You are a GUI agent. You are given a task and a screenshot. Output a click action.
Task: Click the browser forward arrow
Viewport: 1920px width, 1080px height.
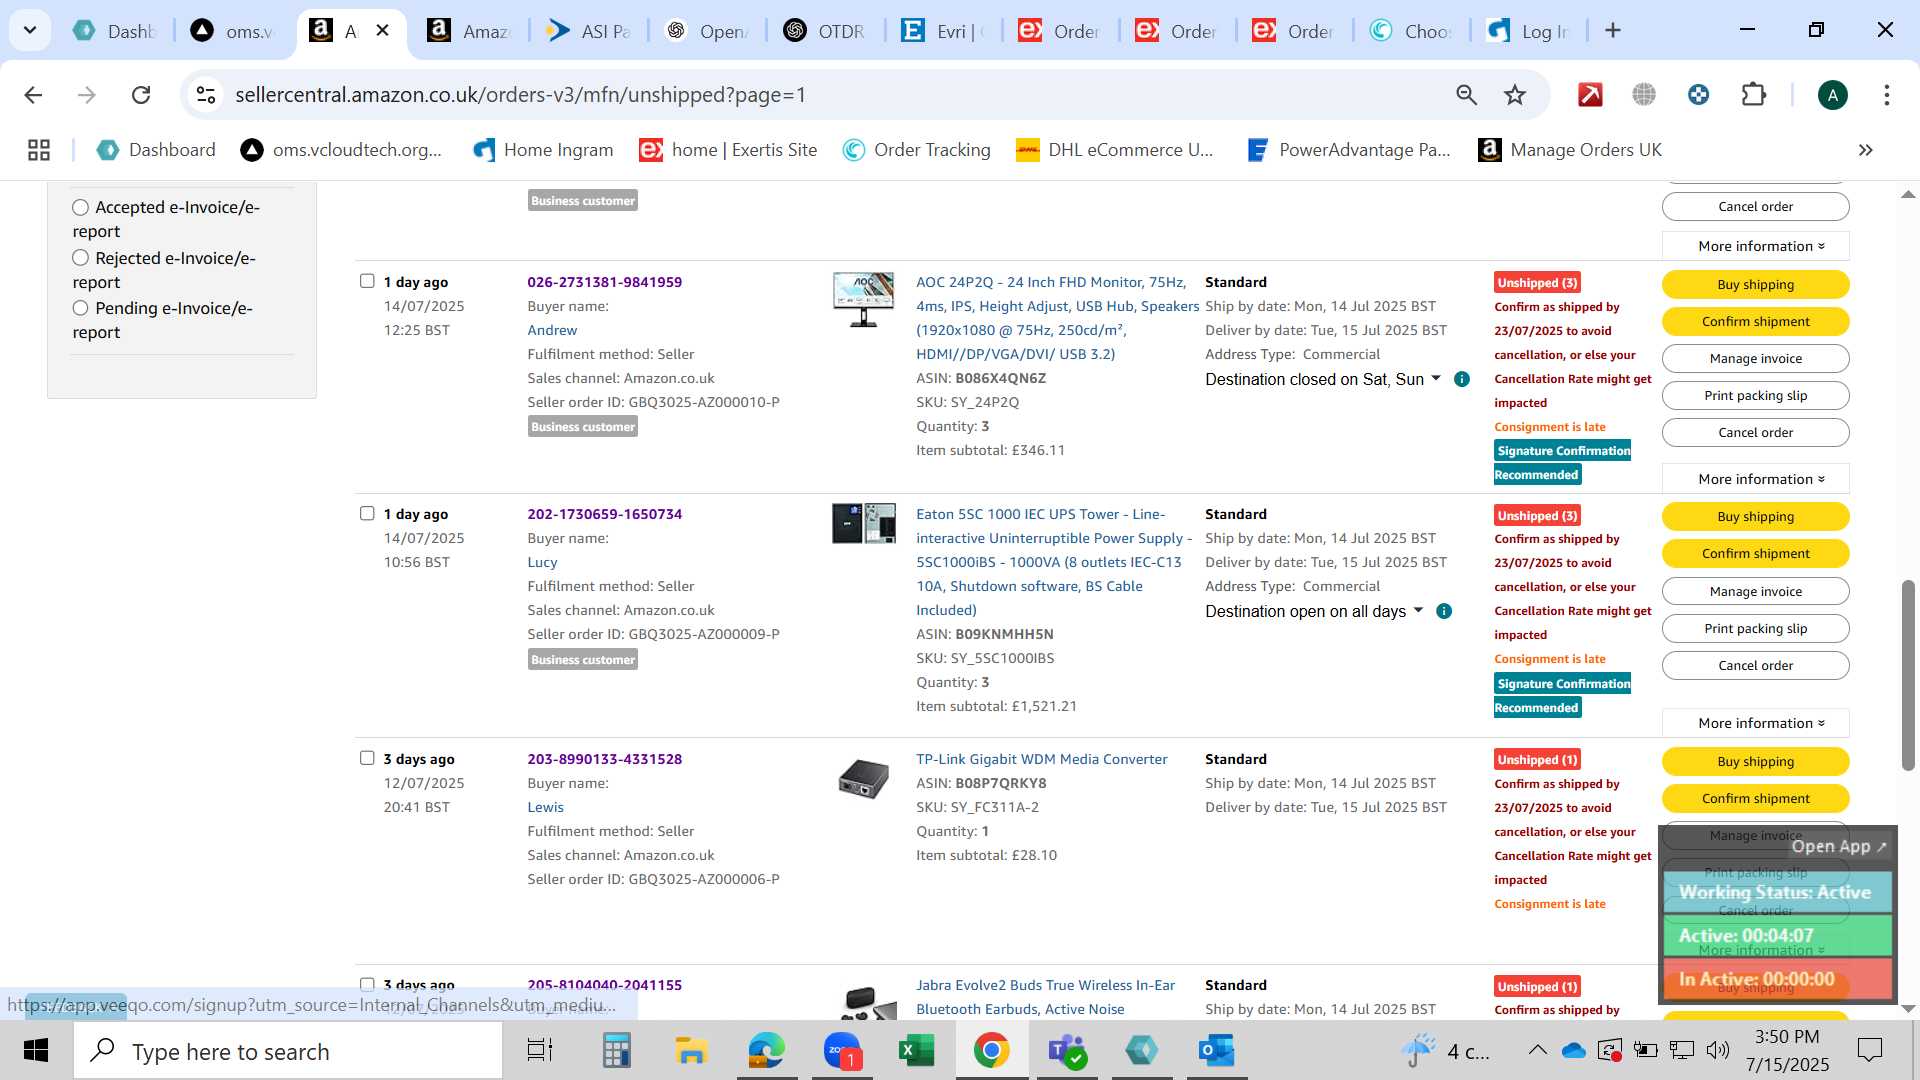coord(87,95)
